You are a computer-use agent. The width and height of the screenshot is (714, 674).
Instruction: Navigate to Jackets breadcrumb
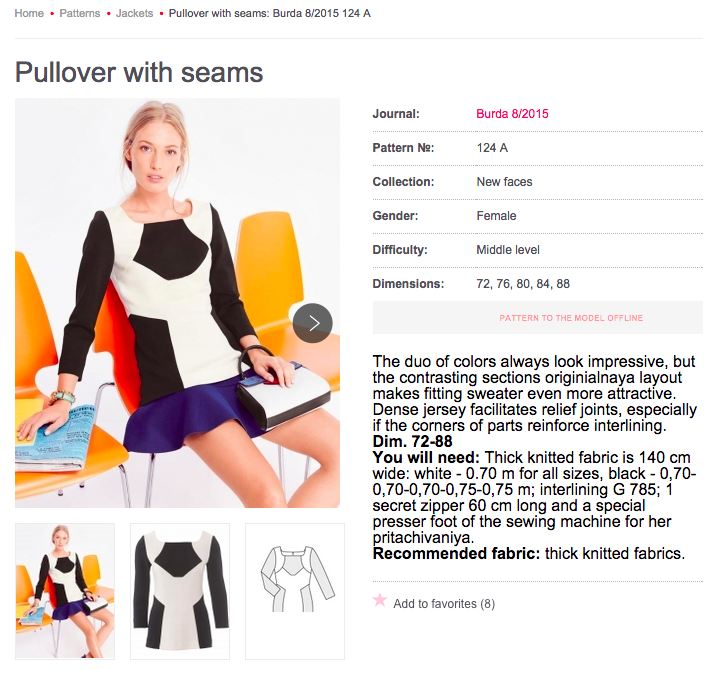pyautogui.click(x=134, y=13)
